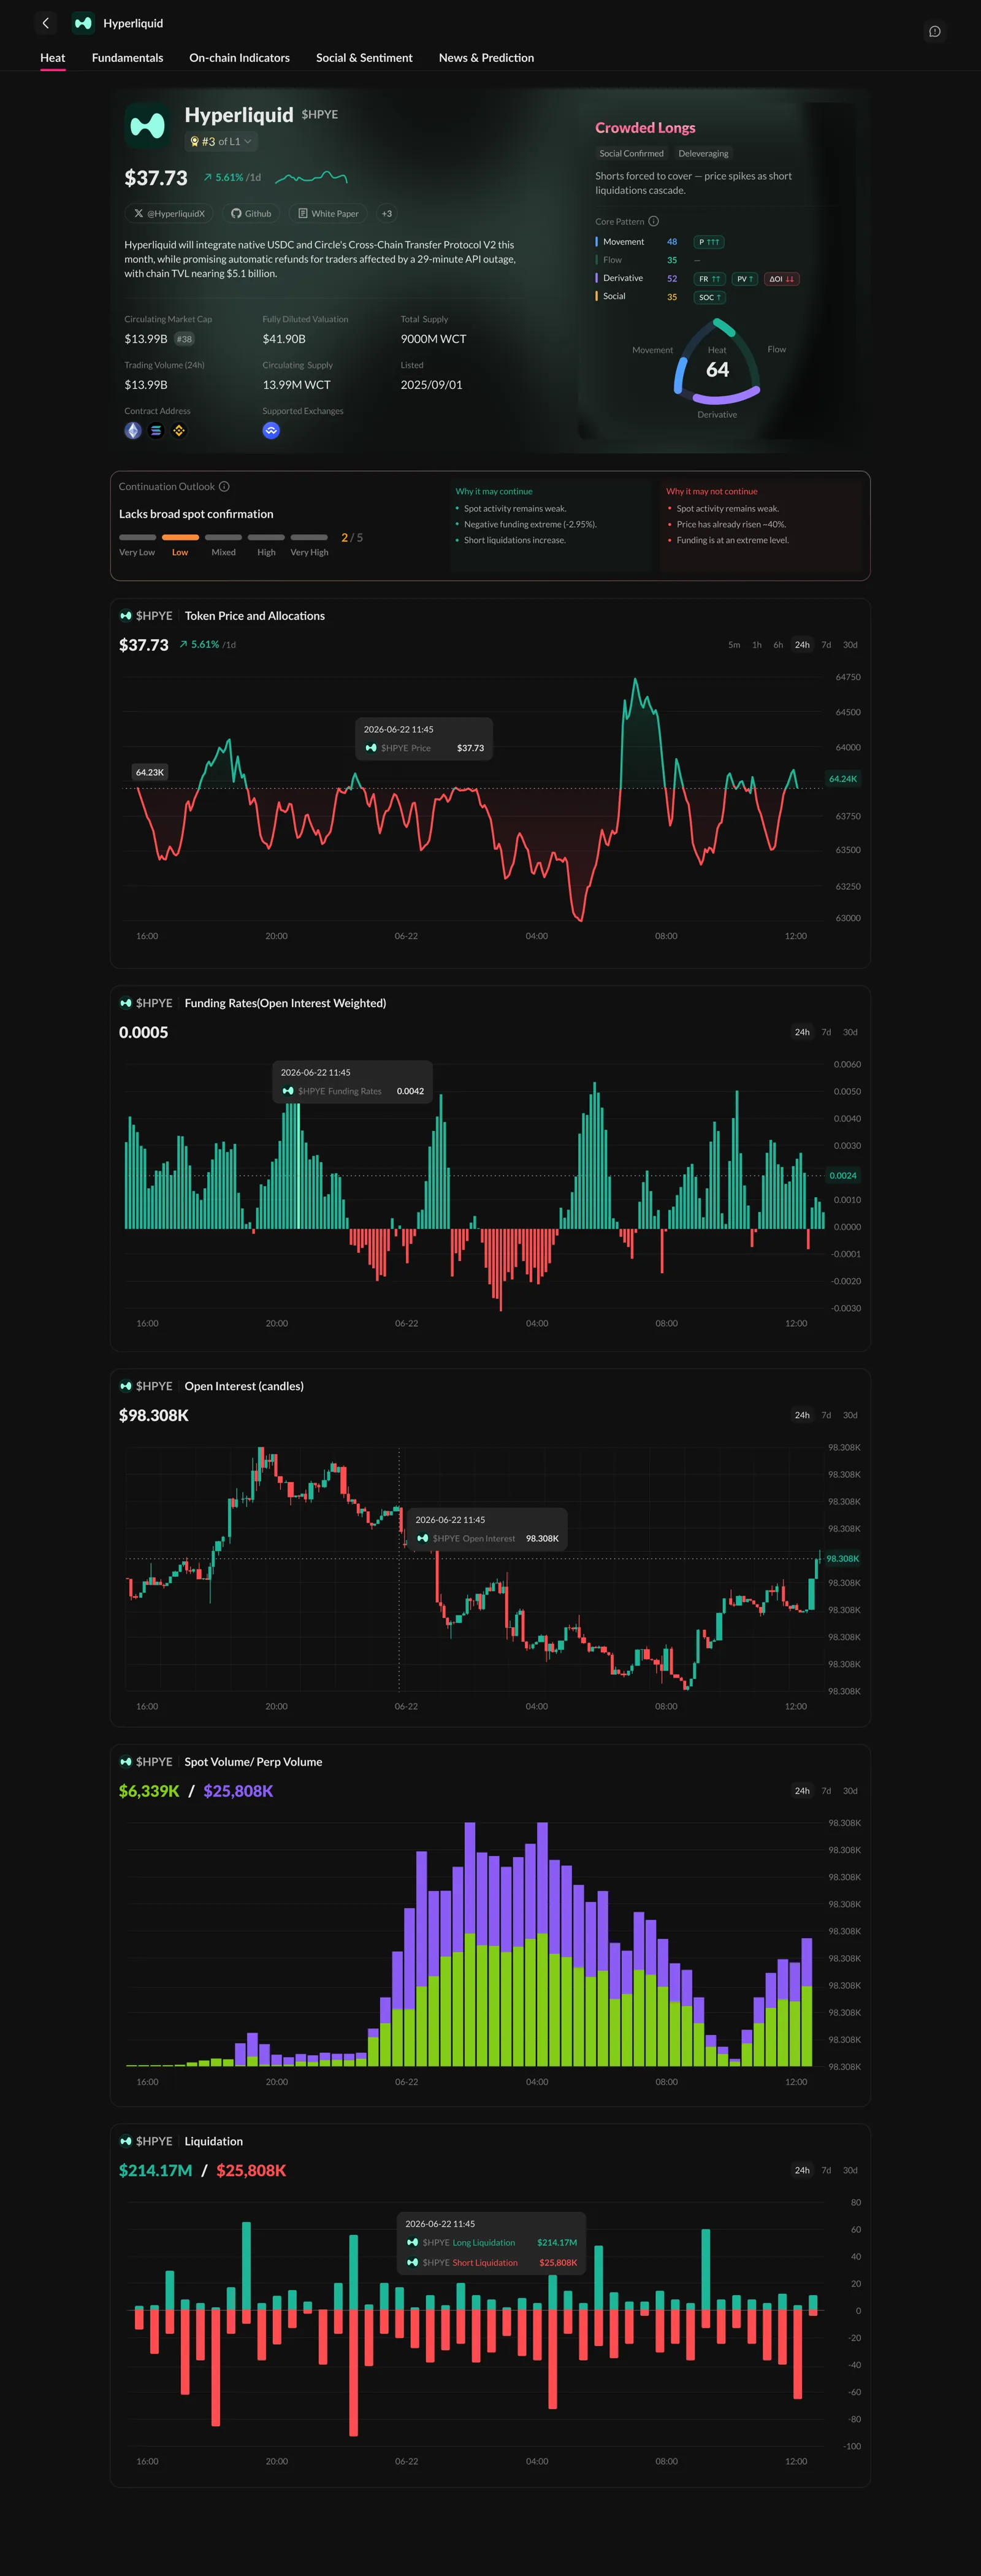Click the Heat score 64 gauge
981x2576 pixels.
pos(718,362)
